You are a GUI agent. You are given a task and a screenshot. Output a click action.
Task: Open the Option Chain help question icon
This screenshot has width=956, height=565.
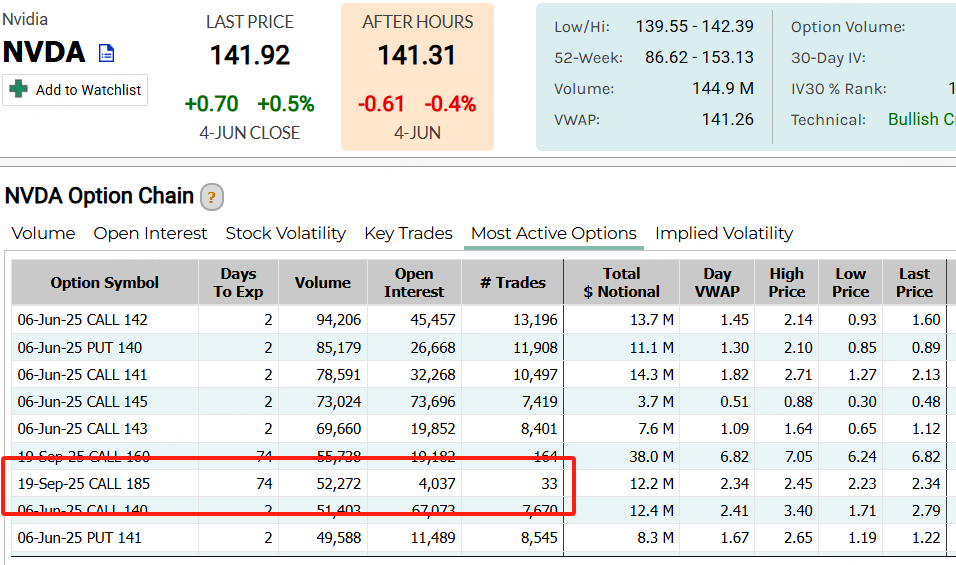pos(212,197)
